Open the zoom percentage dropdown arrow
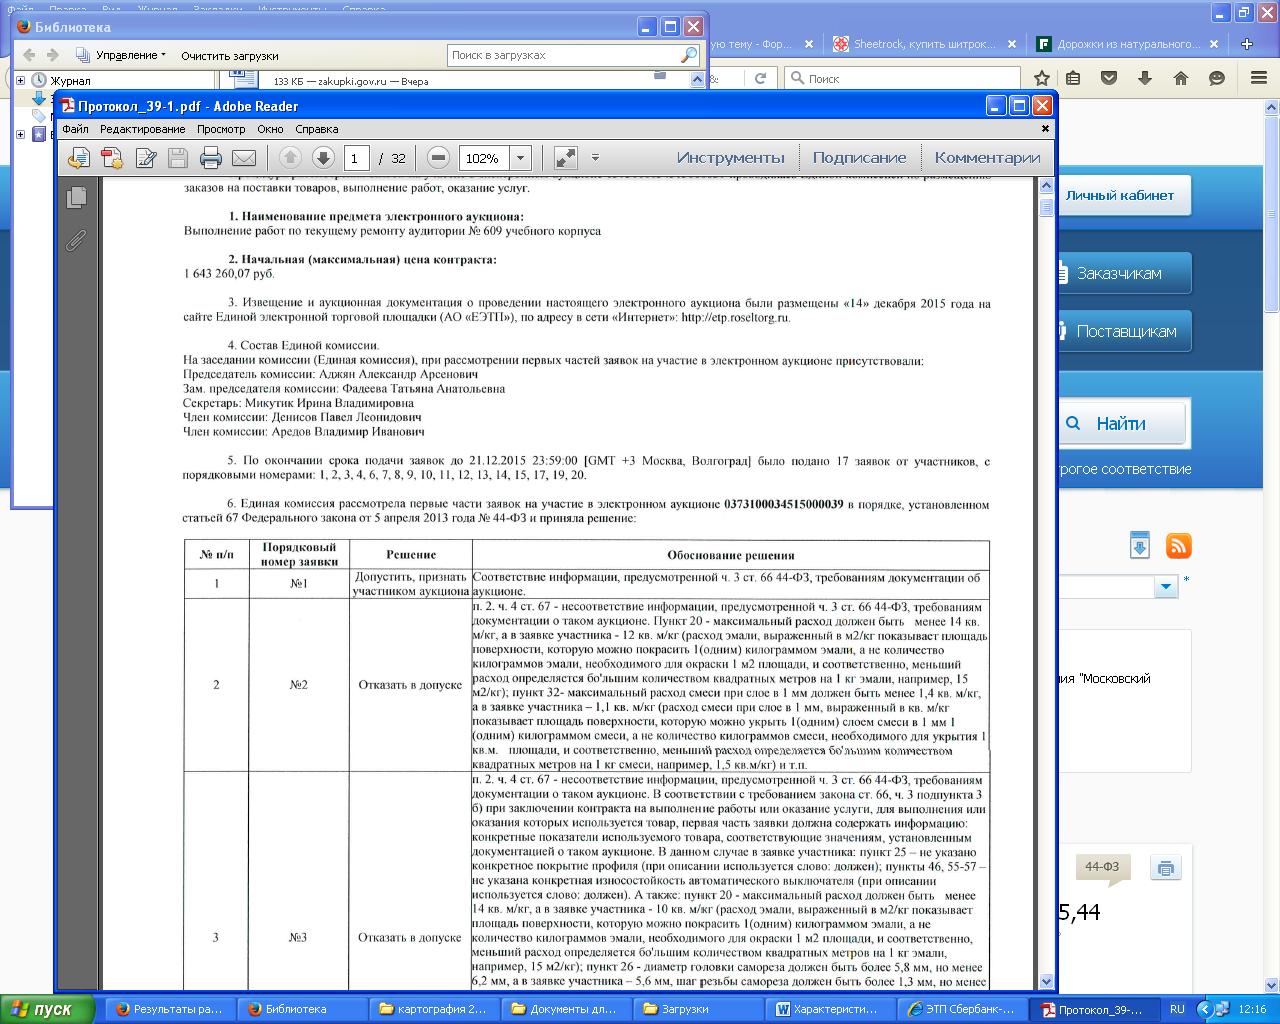The height and width of the screenshot is (1024, 1280). point(520,158)
